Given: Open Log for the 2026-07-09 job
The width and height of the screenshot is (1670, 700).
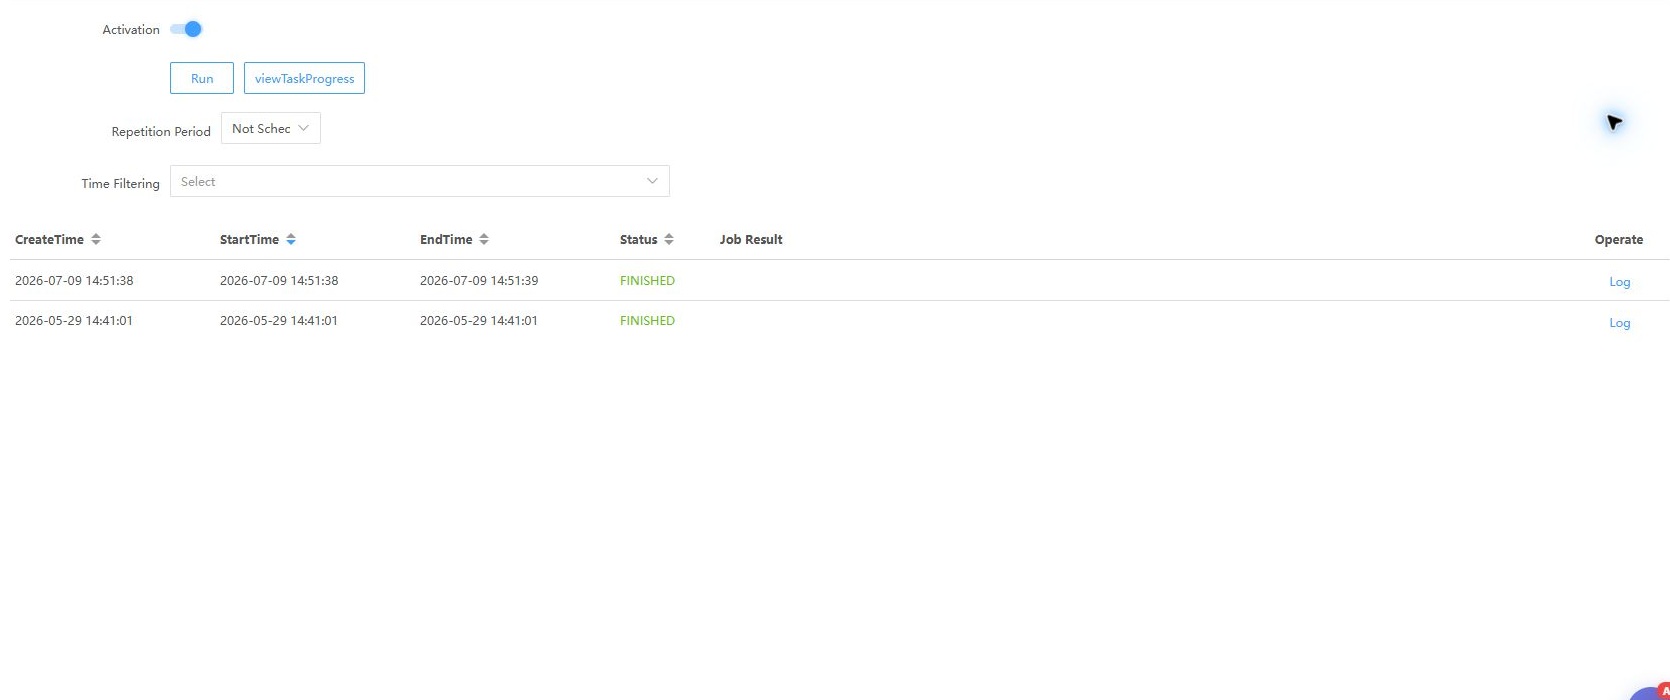Looking at the screenshot, I should [1619, 282].
